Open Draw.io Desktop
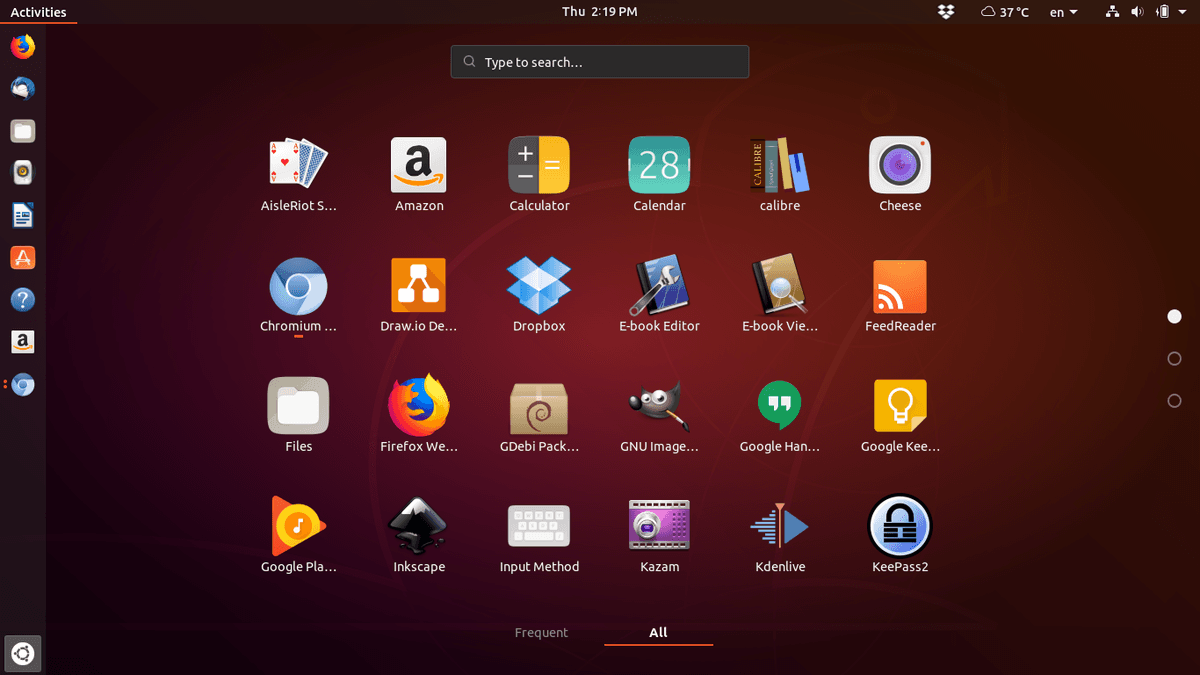Image resolution: width=1200 pixels, height=675 pixels. tap(419, 286)
